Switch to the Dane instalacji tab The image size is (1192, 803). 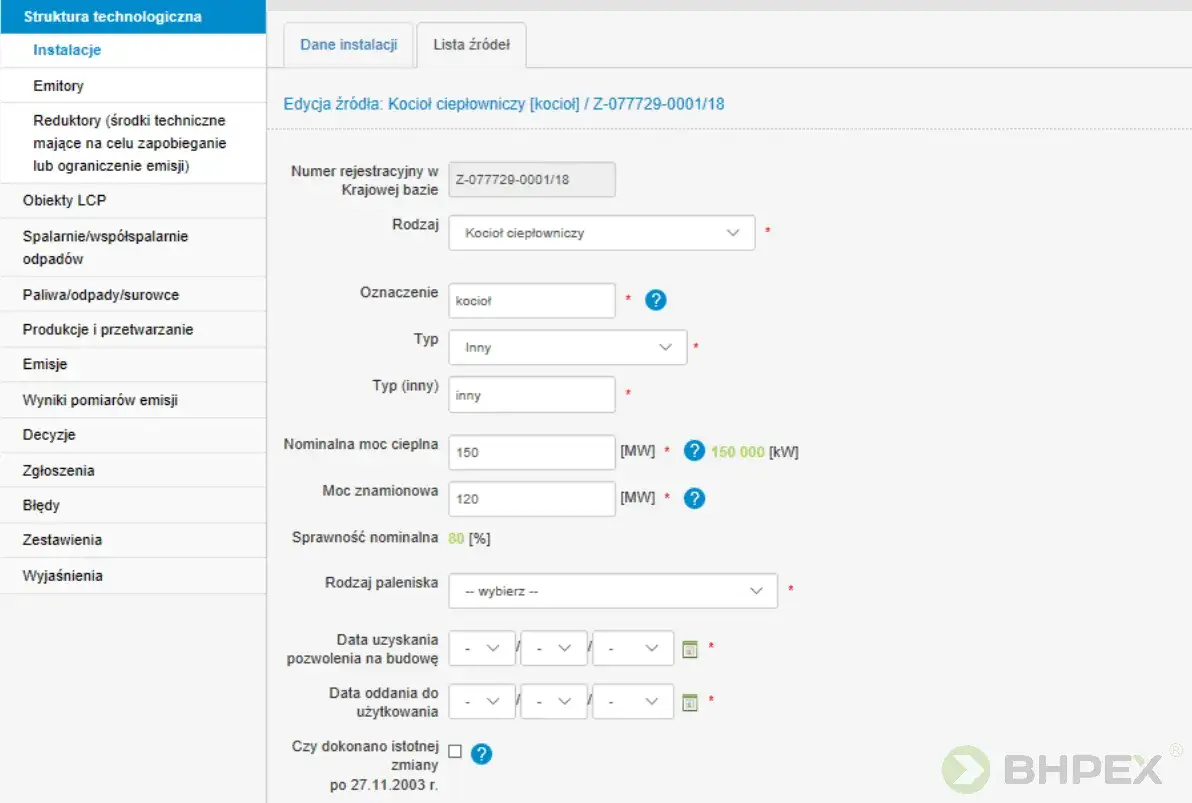348,45
